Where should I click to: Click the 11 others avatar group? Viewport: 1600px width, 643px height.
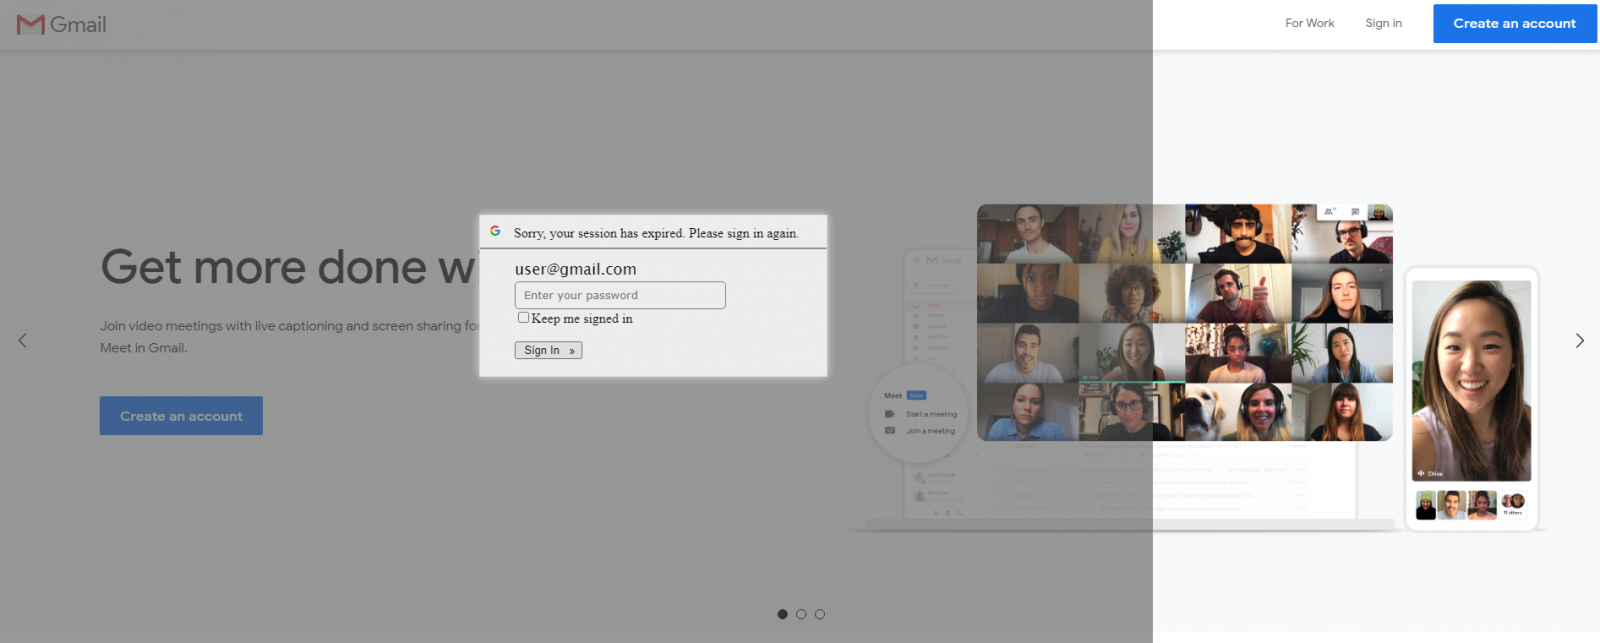coord(1513,504)
